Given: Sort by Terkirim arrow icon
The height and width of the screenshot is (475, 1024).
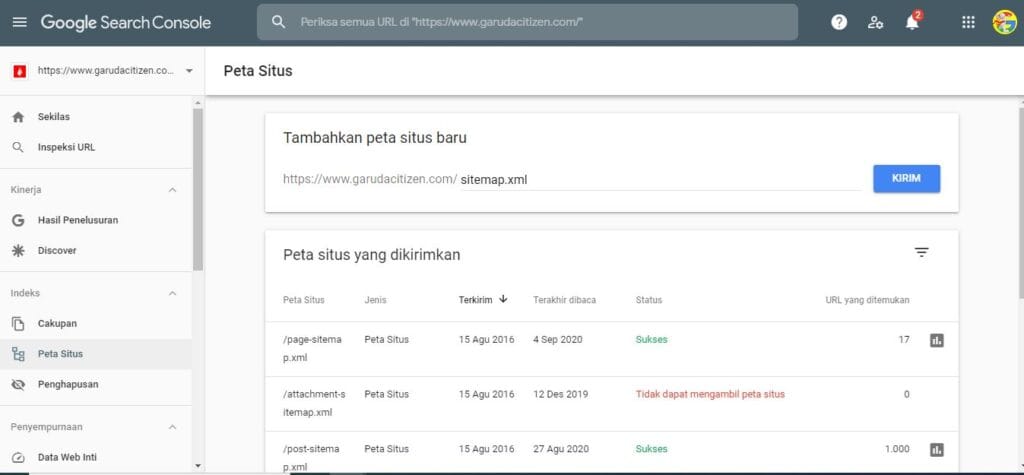Looking at the screenshot, I should [503, 299].
